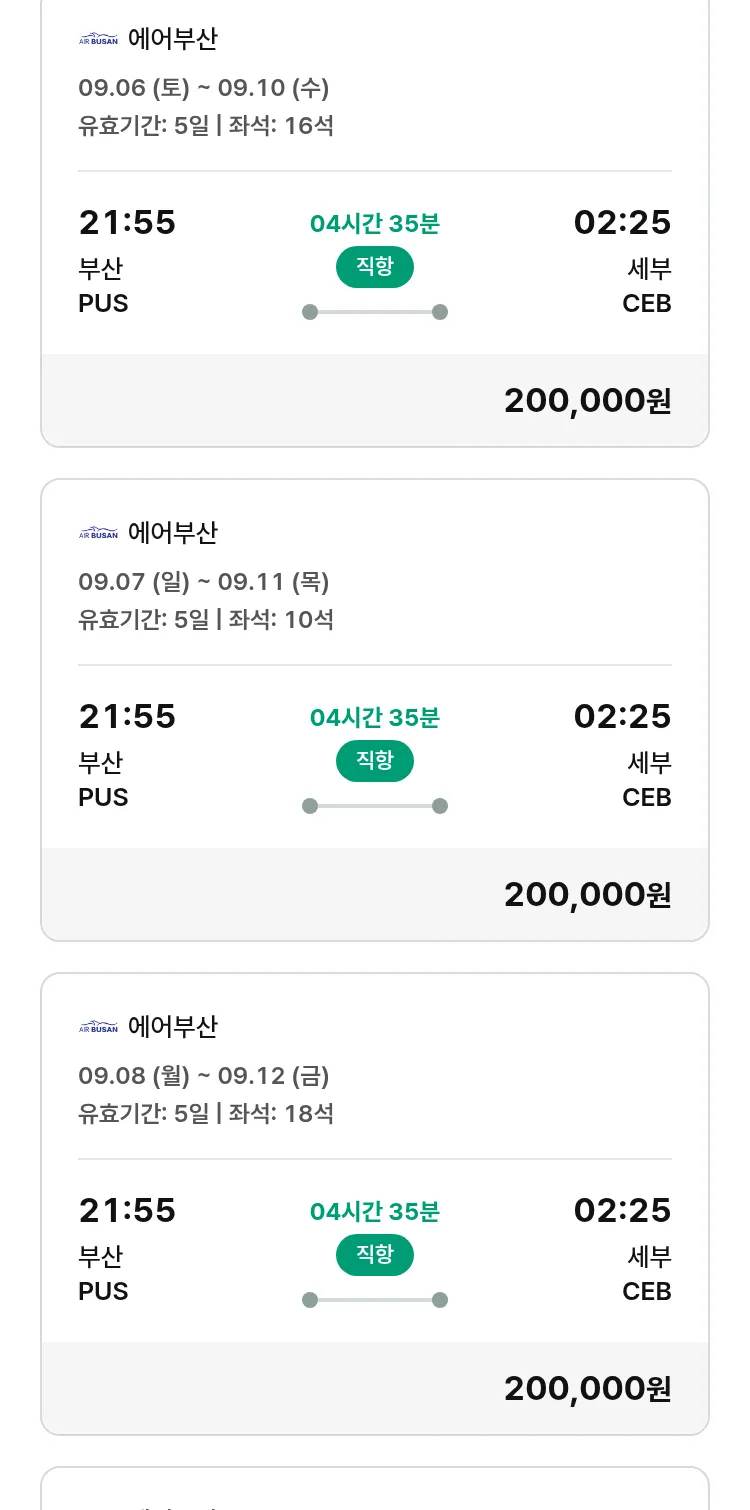Click the 02:25 arrival time on 09.07 flight
Screen dimensions: 750x1510
click(x=622, y=716)
